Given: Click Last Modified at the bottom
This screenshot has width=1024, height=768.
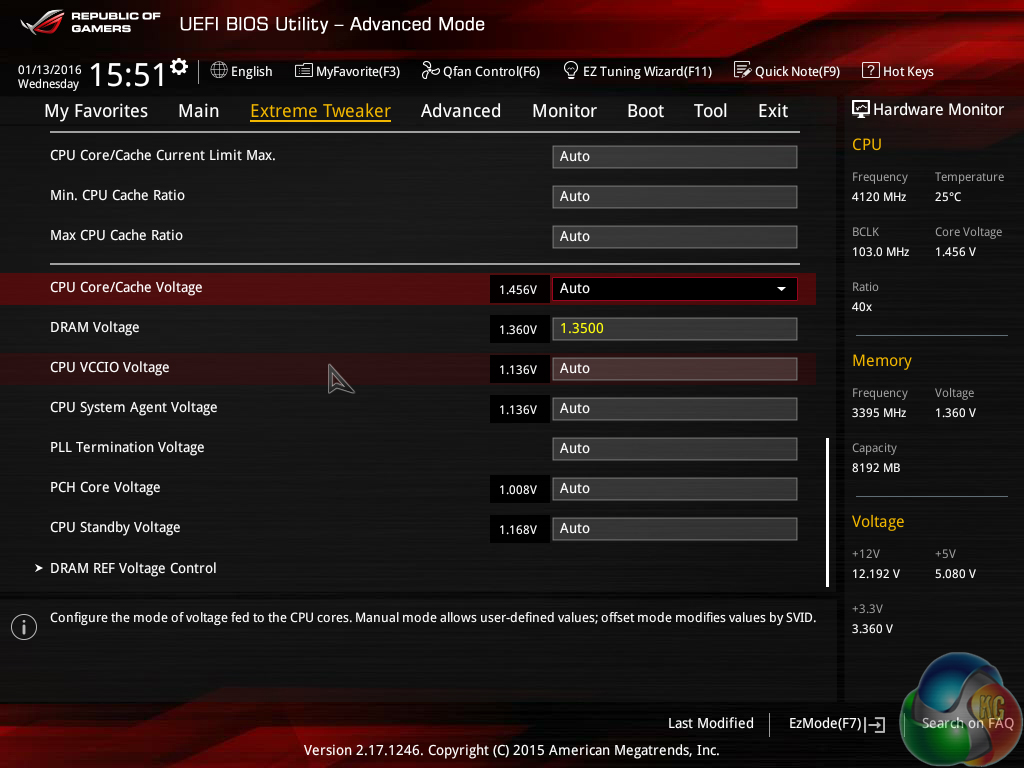Looking at the screenshot, I should (711, 723).
